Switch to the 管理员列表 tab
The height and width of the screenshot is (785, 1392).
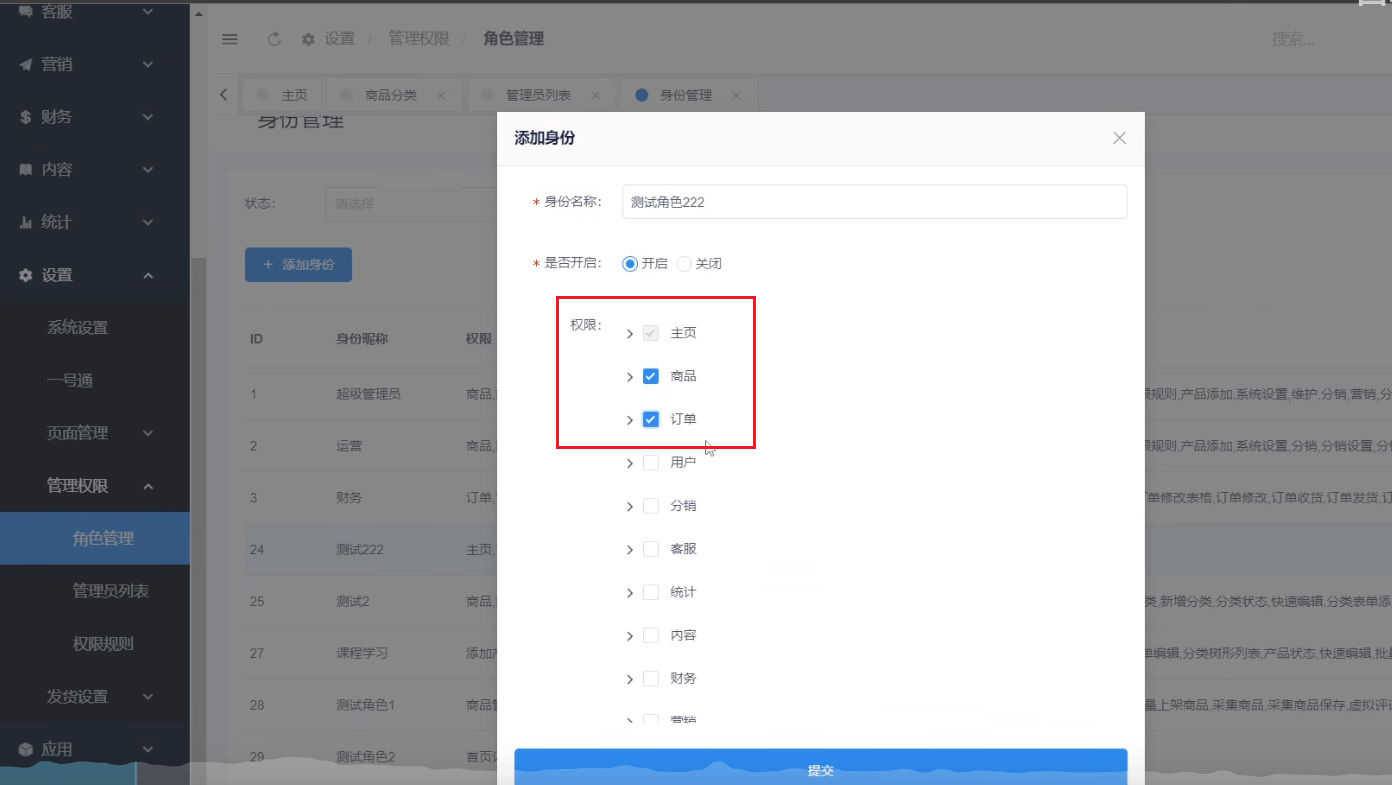pos(543,95)
